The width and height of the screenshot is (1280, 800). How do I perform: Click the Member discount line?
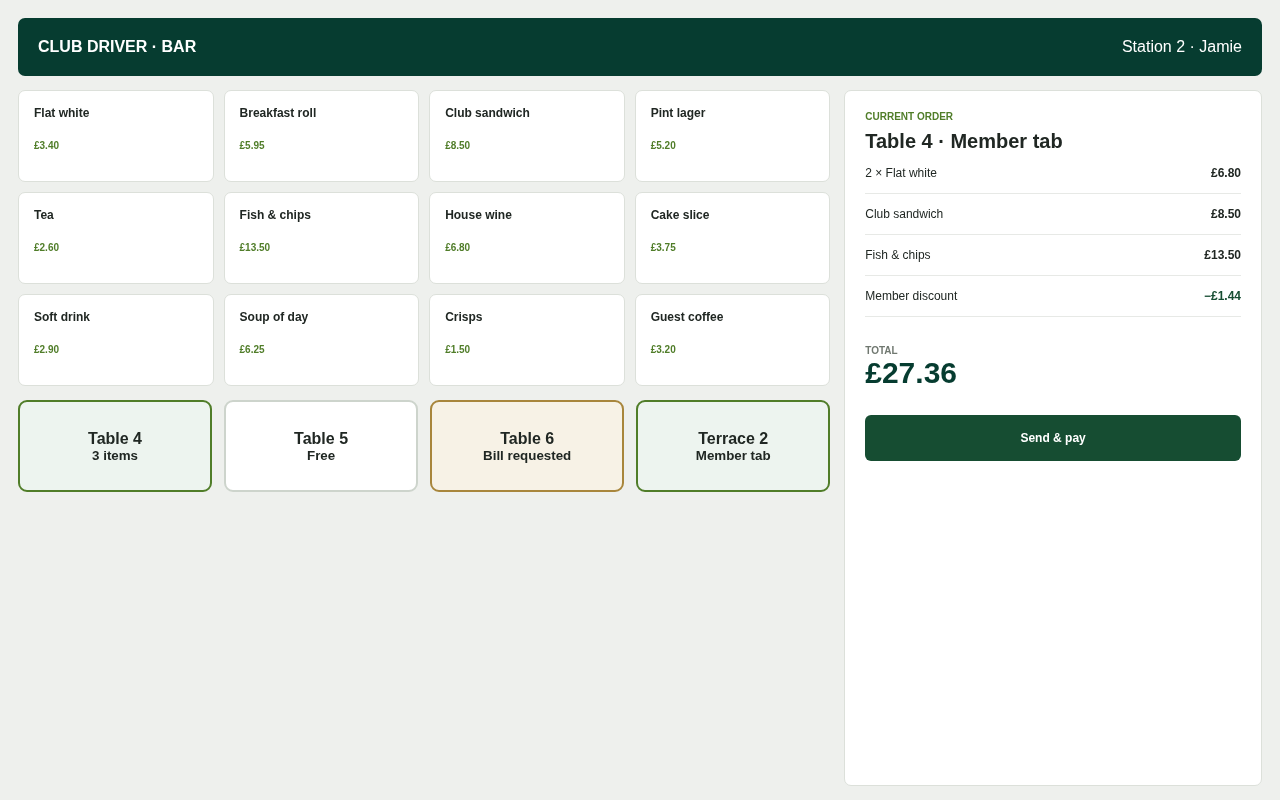click(x=1053, y=296)
